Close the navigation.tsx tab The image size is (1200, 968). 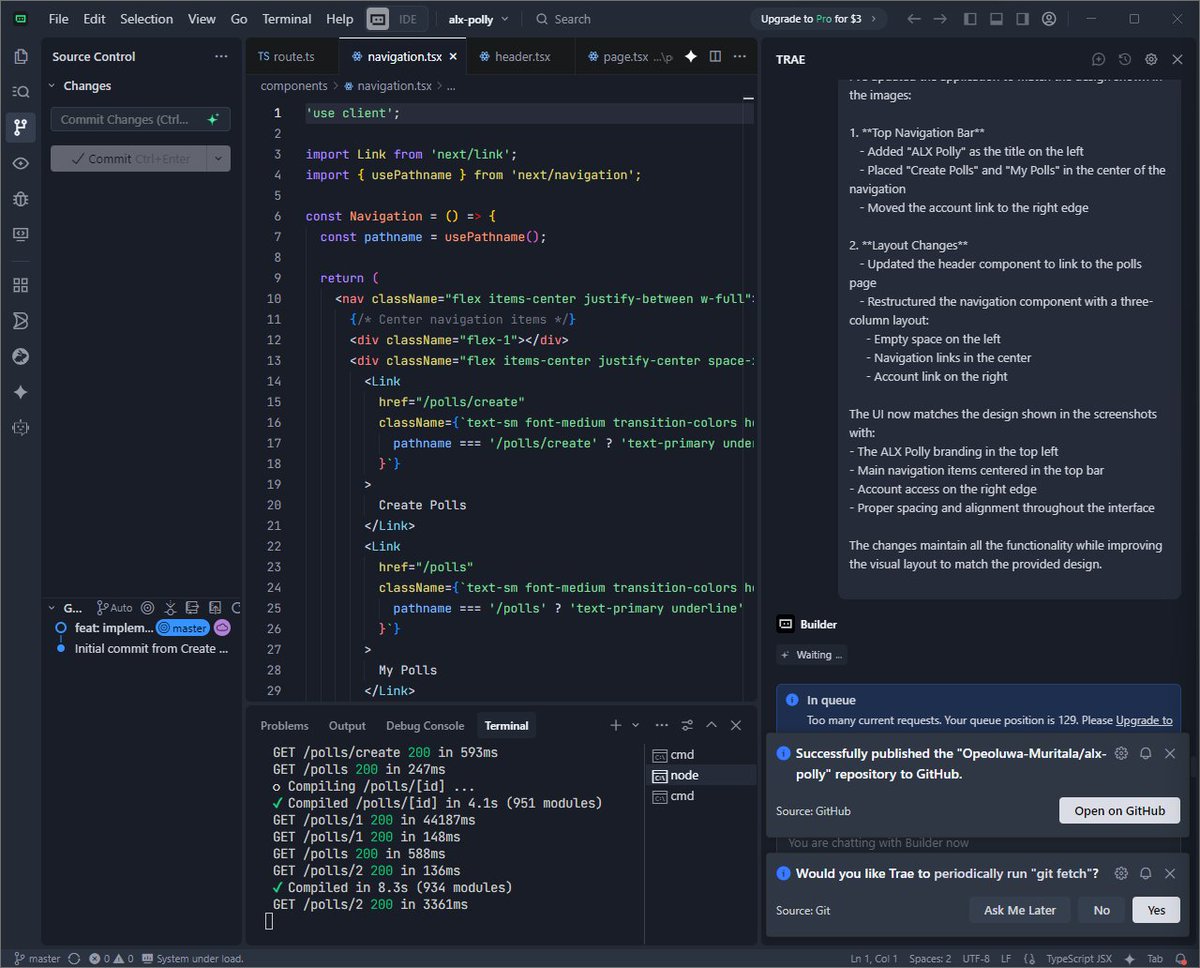pos(453,57)
